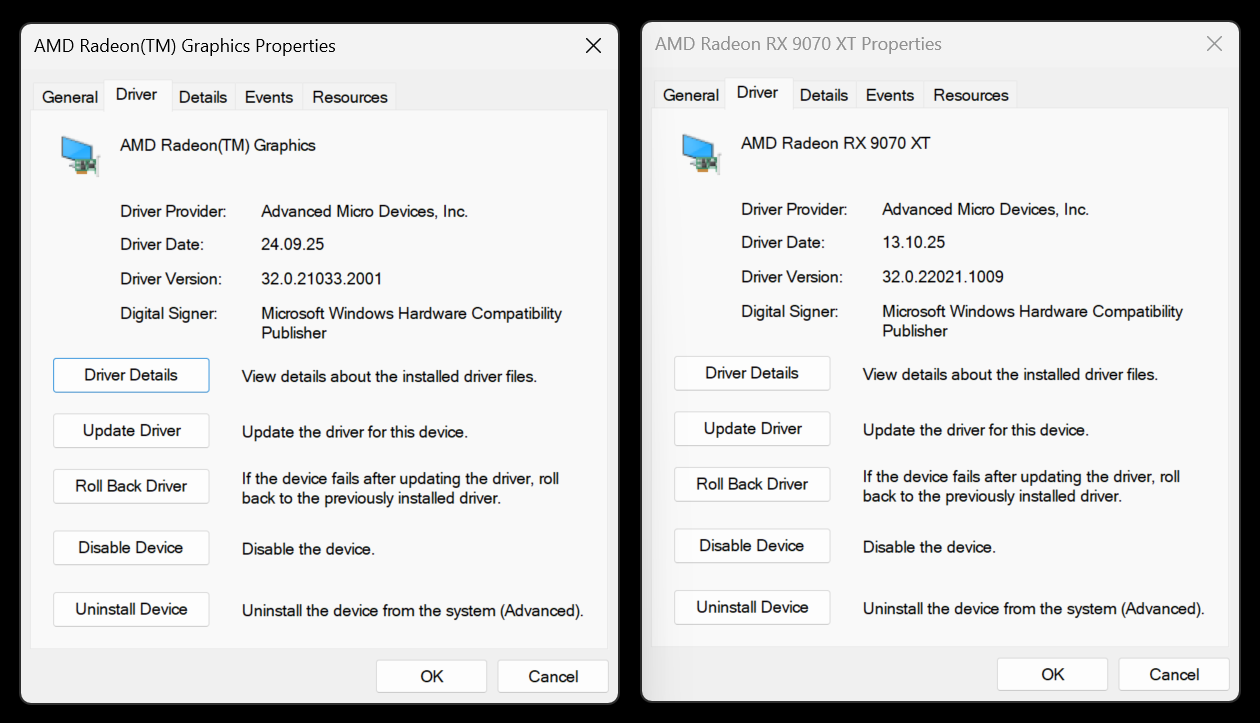Screen dimensions: 1260x723
Task: Cancel the Radeon(TM) Graphics Properties dialog
Action: [553, 676]
